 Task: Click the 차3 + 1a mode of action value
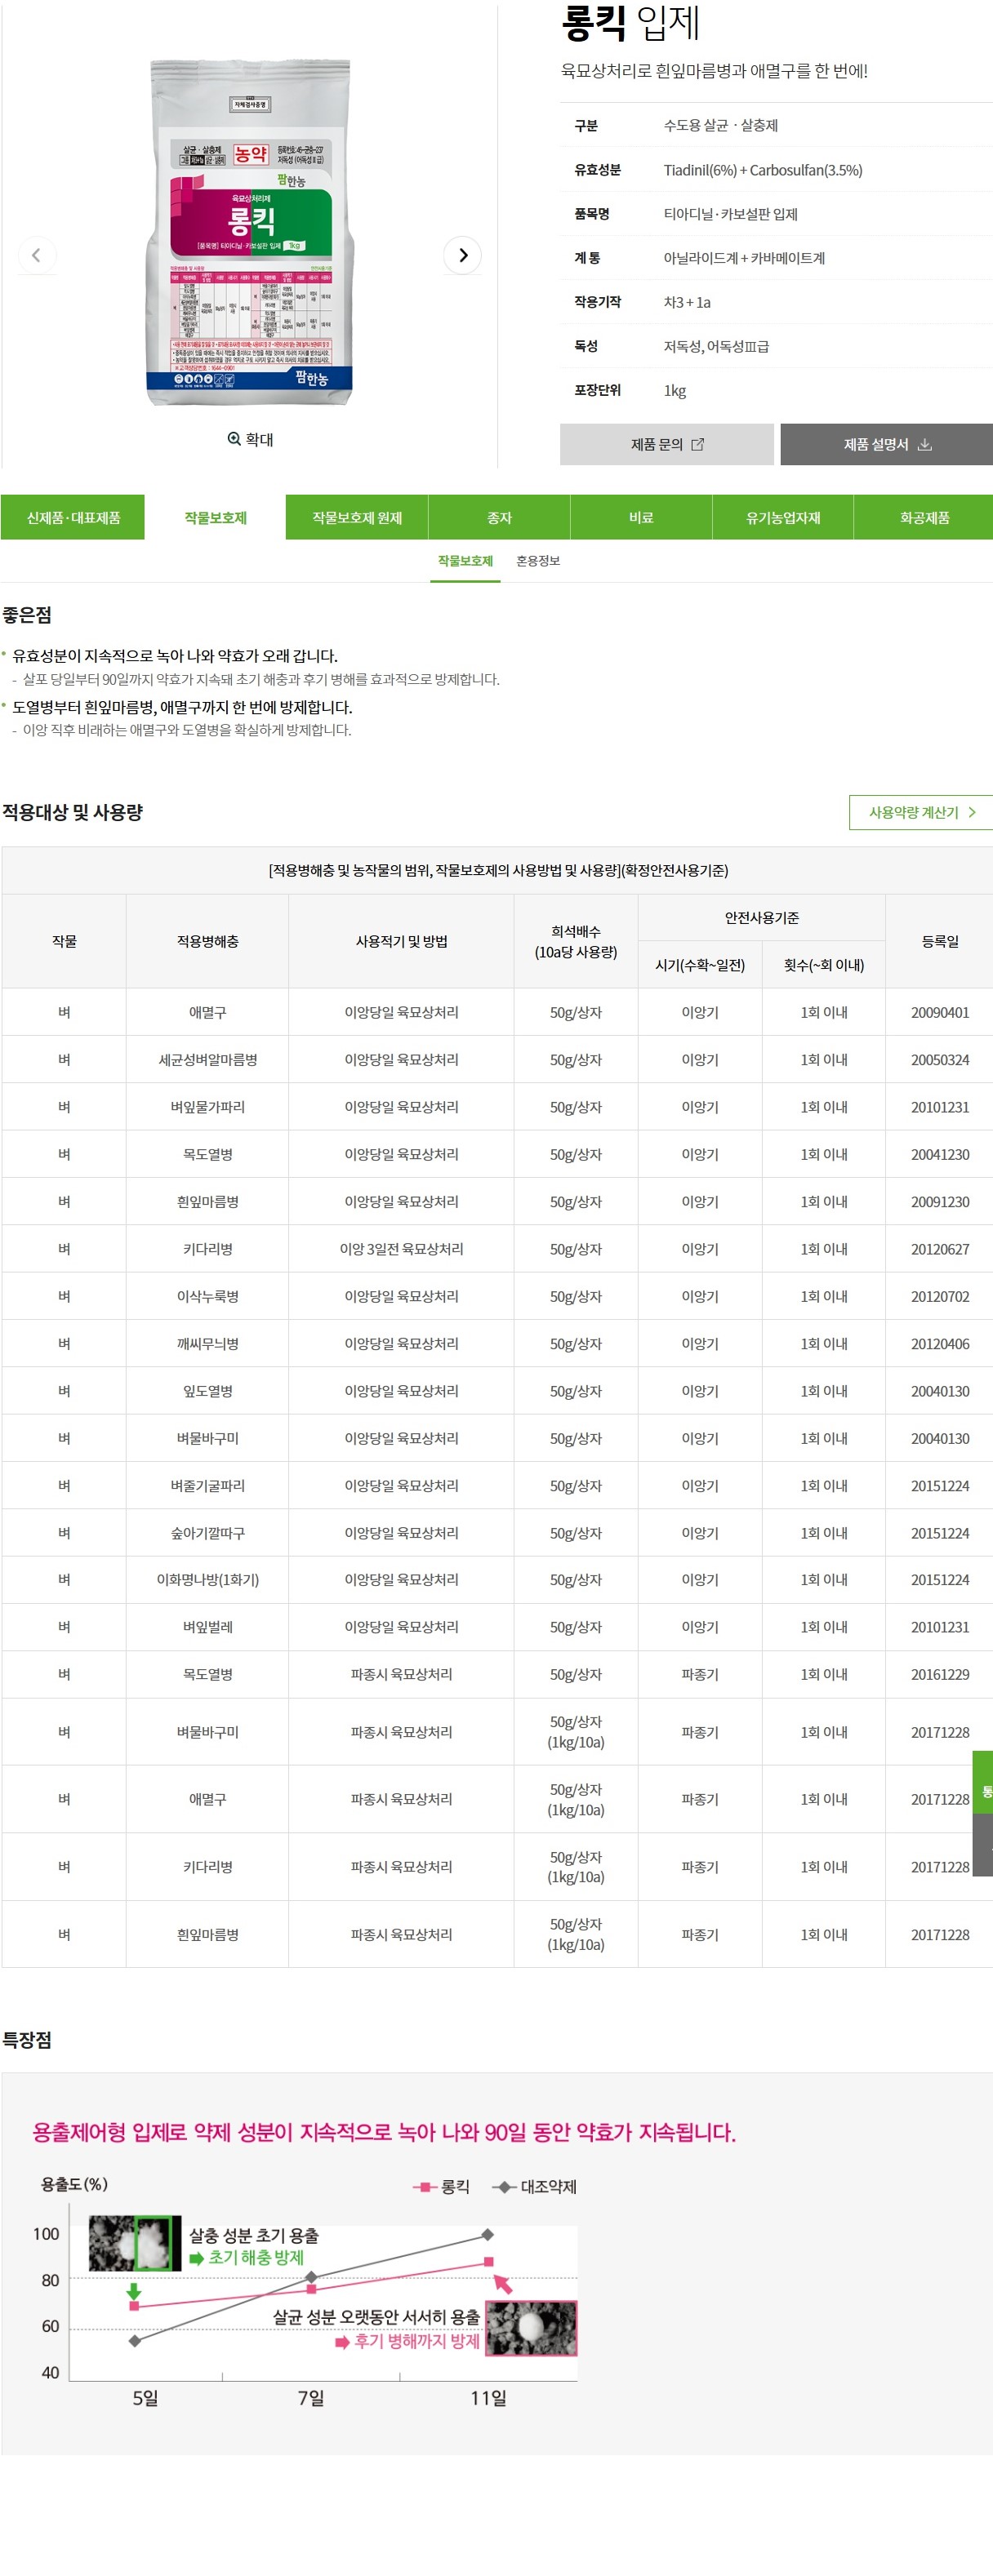pyautogui.click(x=687, y=302)
